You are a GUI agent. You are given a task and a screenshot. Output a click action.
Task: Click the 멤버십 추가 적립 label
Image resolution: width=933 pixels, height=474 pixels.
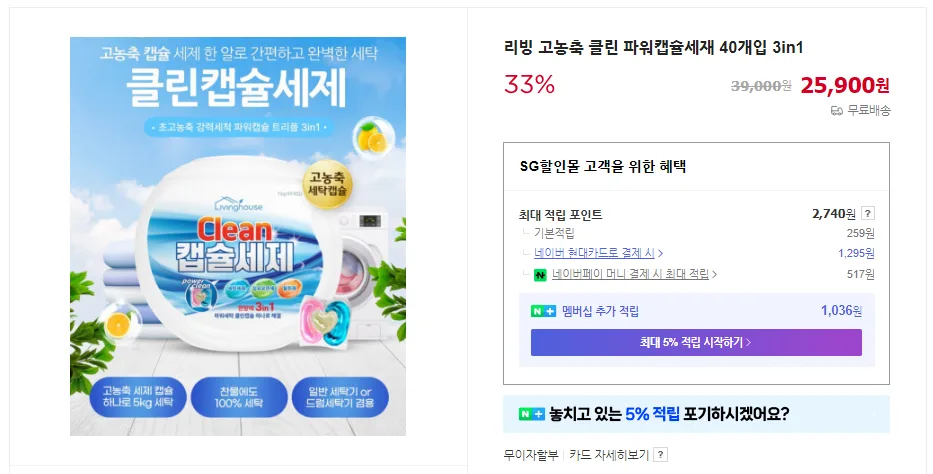[600, 311]
